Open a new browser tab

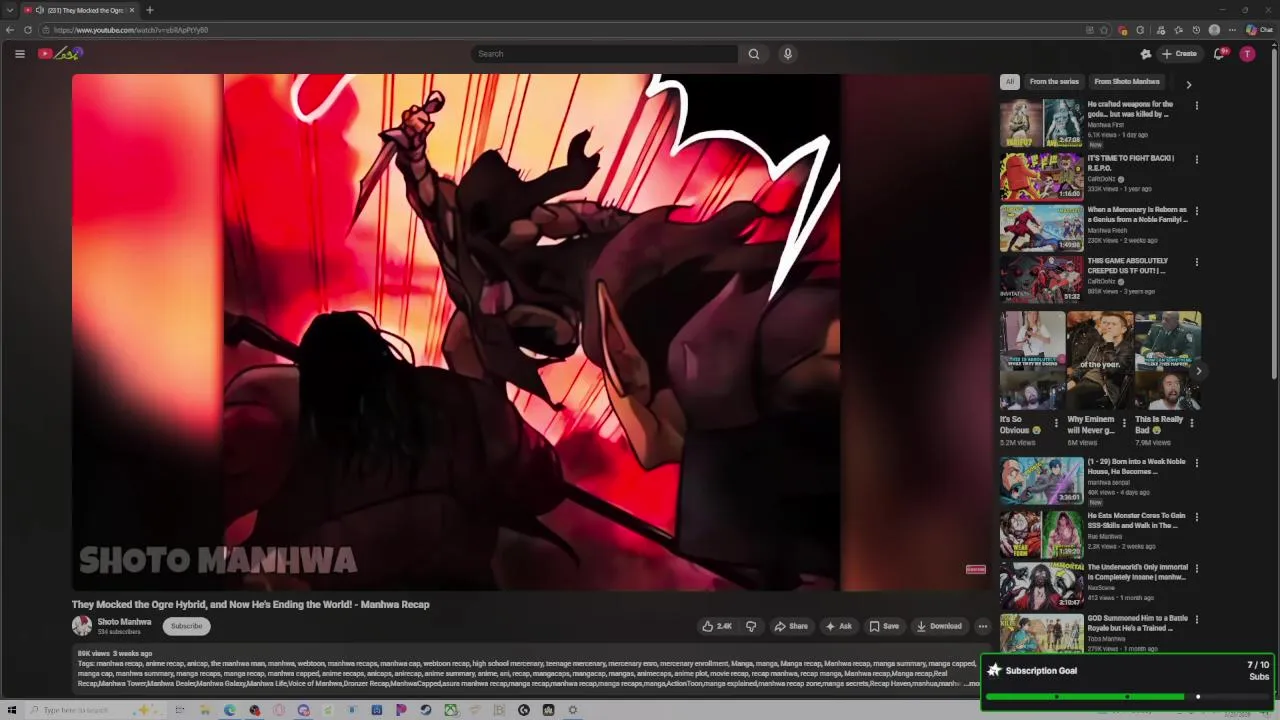(x=149, y=10)
